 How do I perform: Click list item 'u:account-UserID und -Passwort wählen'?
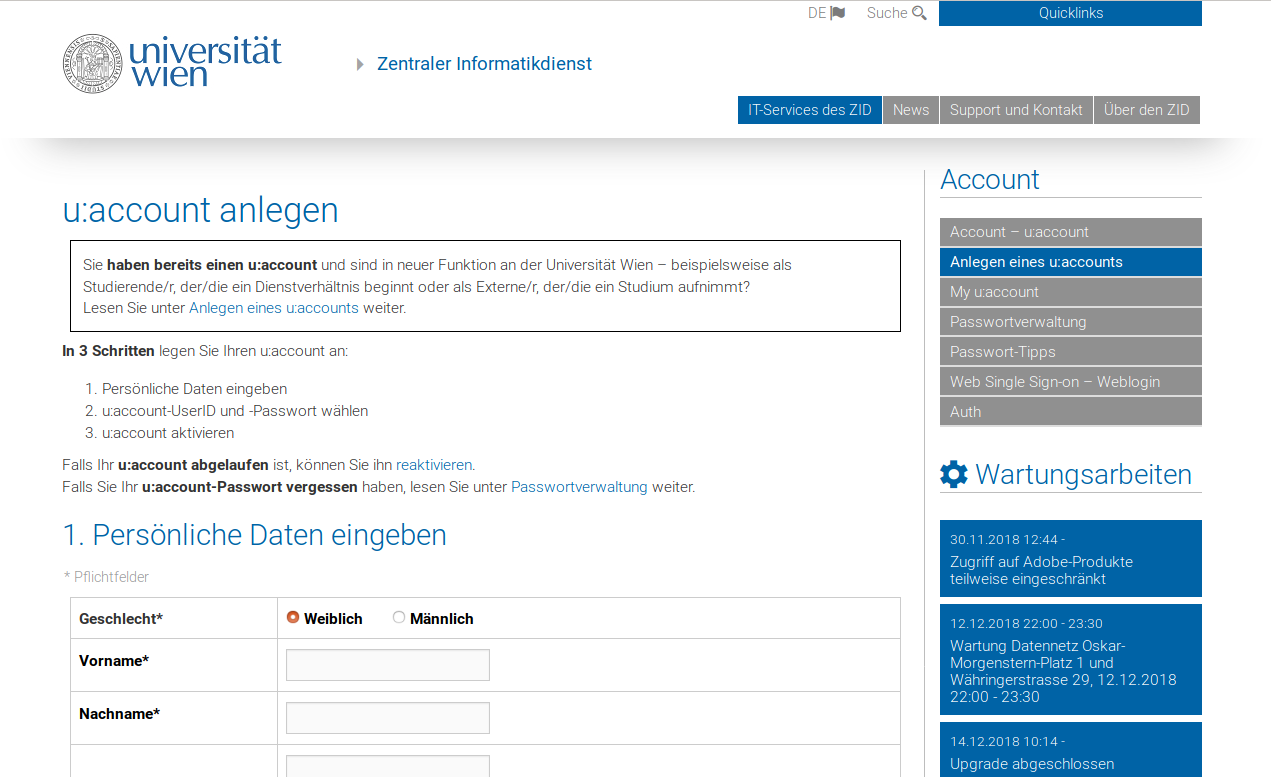235,411
